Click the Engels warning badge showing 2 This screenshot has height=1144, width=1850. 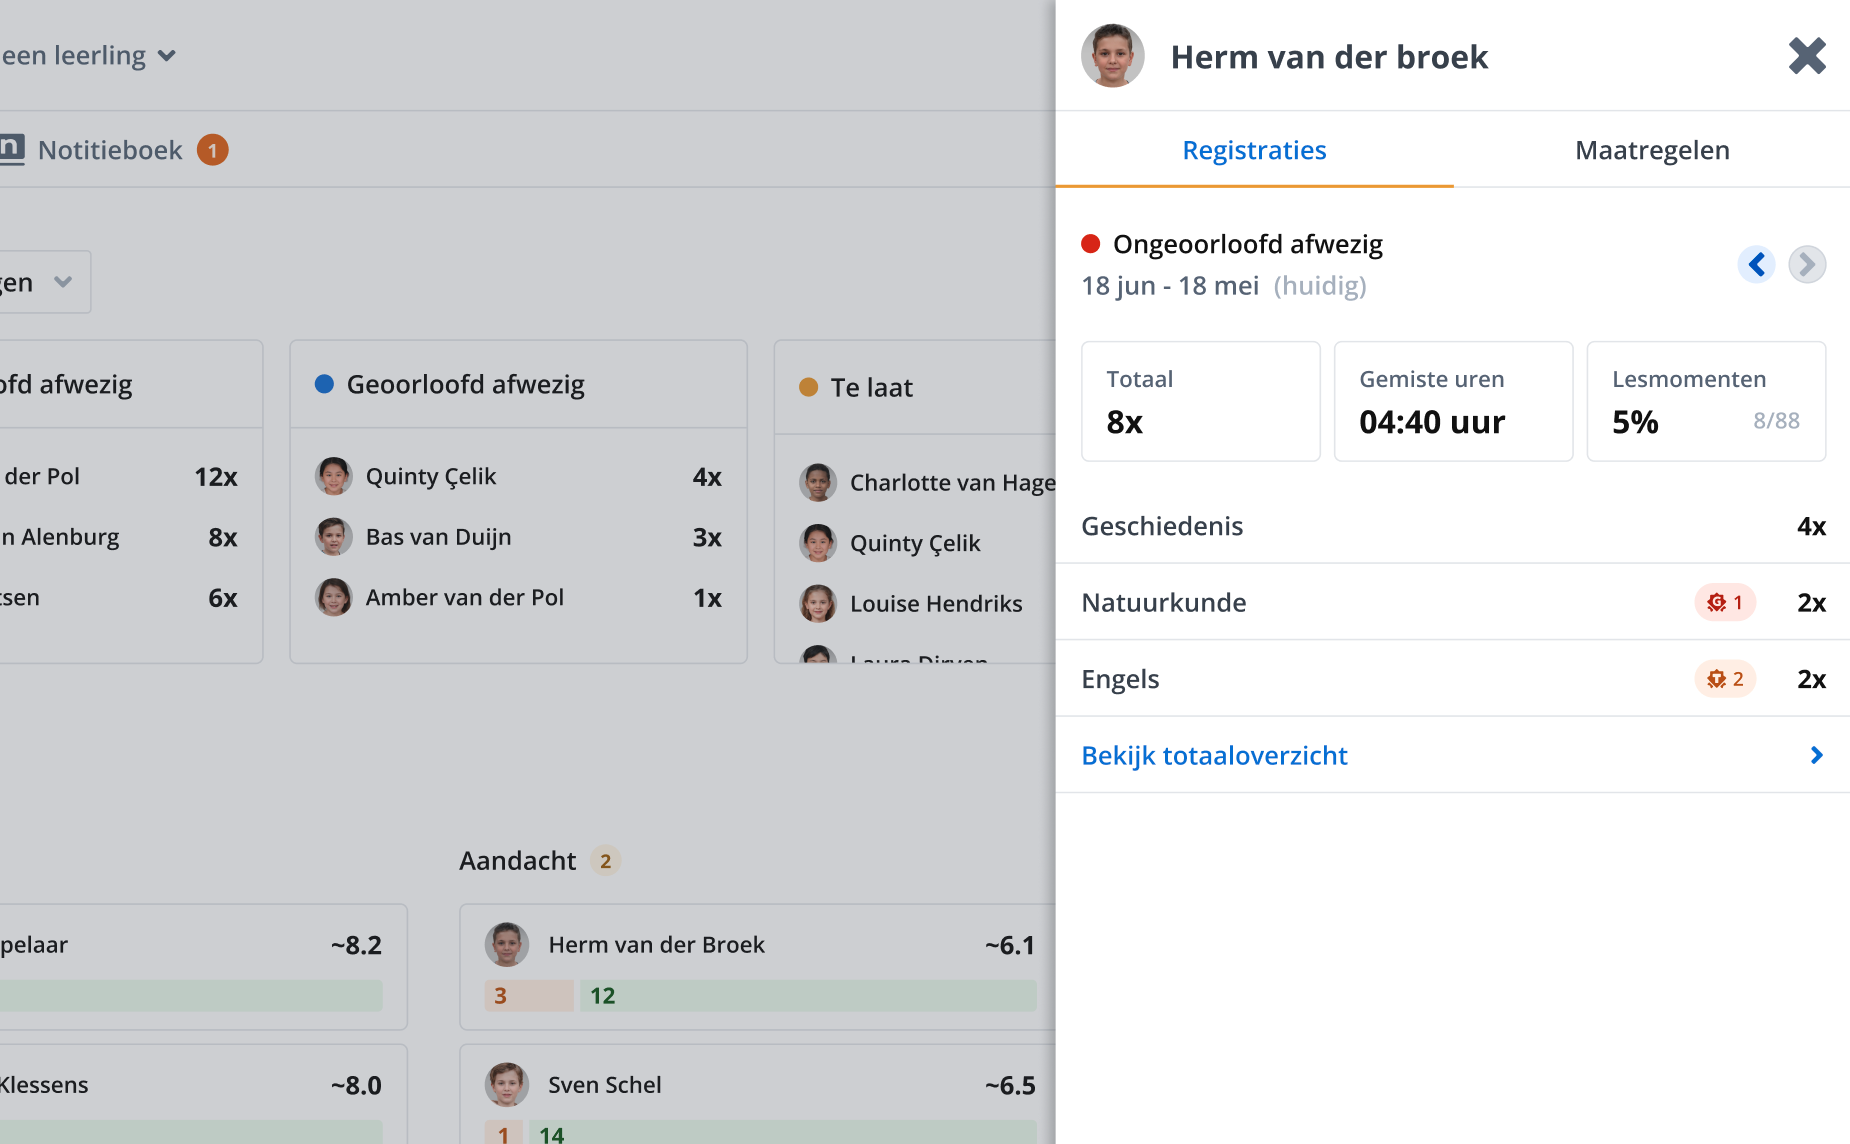pyautogui.click(x=1725, y=679)
